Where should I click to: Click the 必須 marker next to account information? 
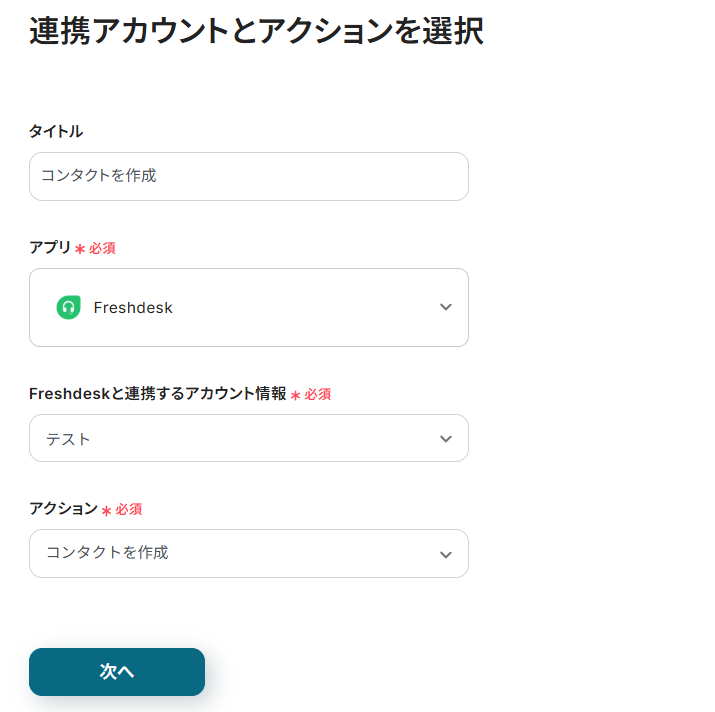point(318,395)
